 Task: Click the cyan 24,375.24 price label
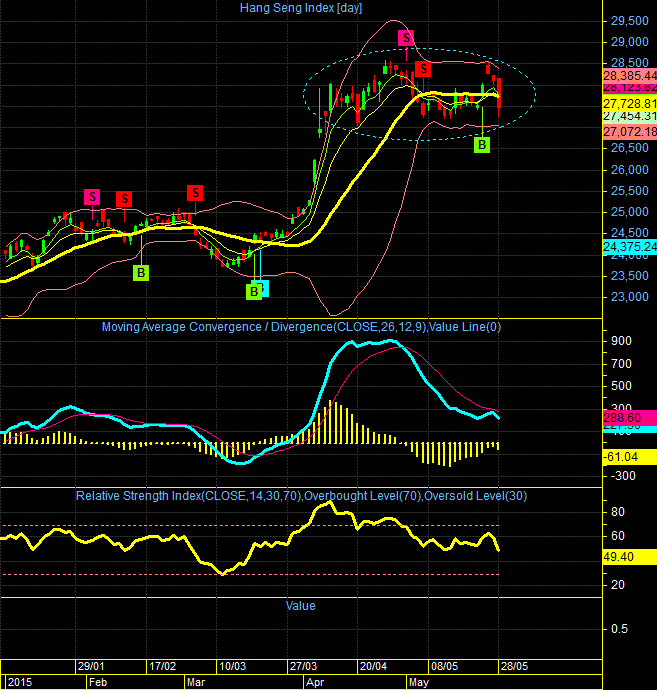[630, 247]
